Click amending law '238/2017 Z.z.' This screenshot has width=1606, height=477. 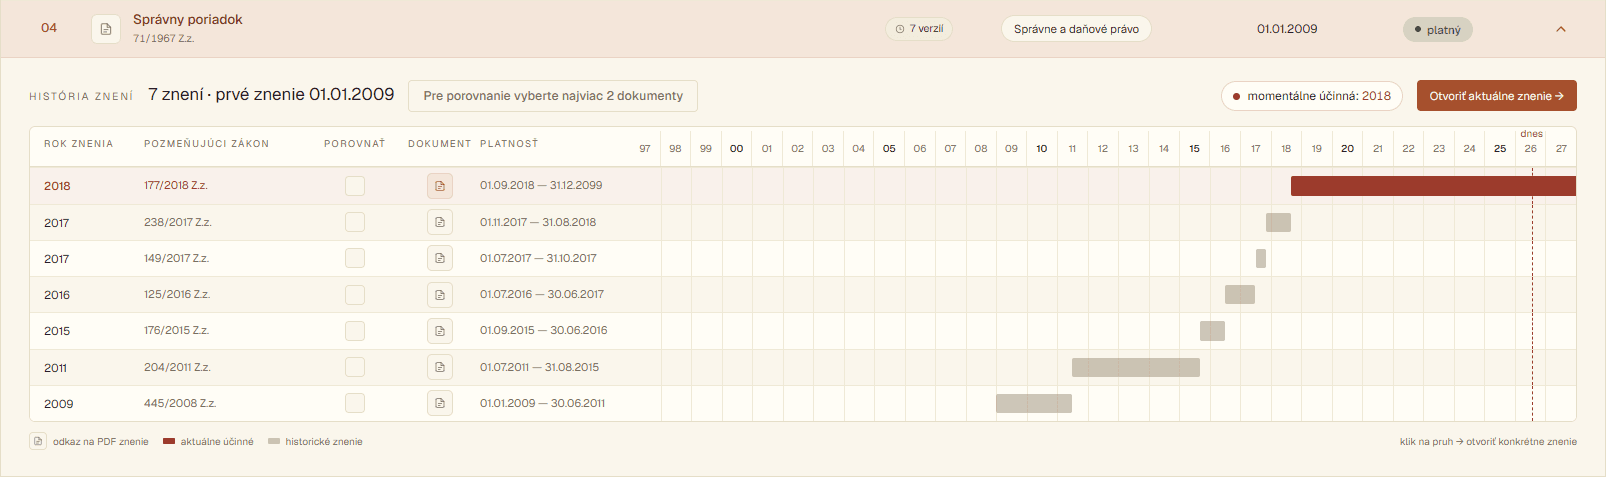coord(178,222)
